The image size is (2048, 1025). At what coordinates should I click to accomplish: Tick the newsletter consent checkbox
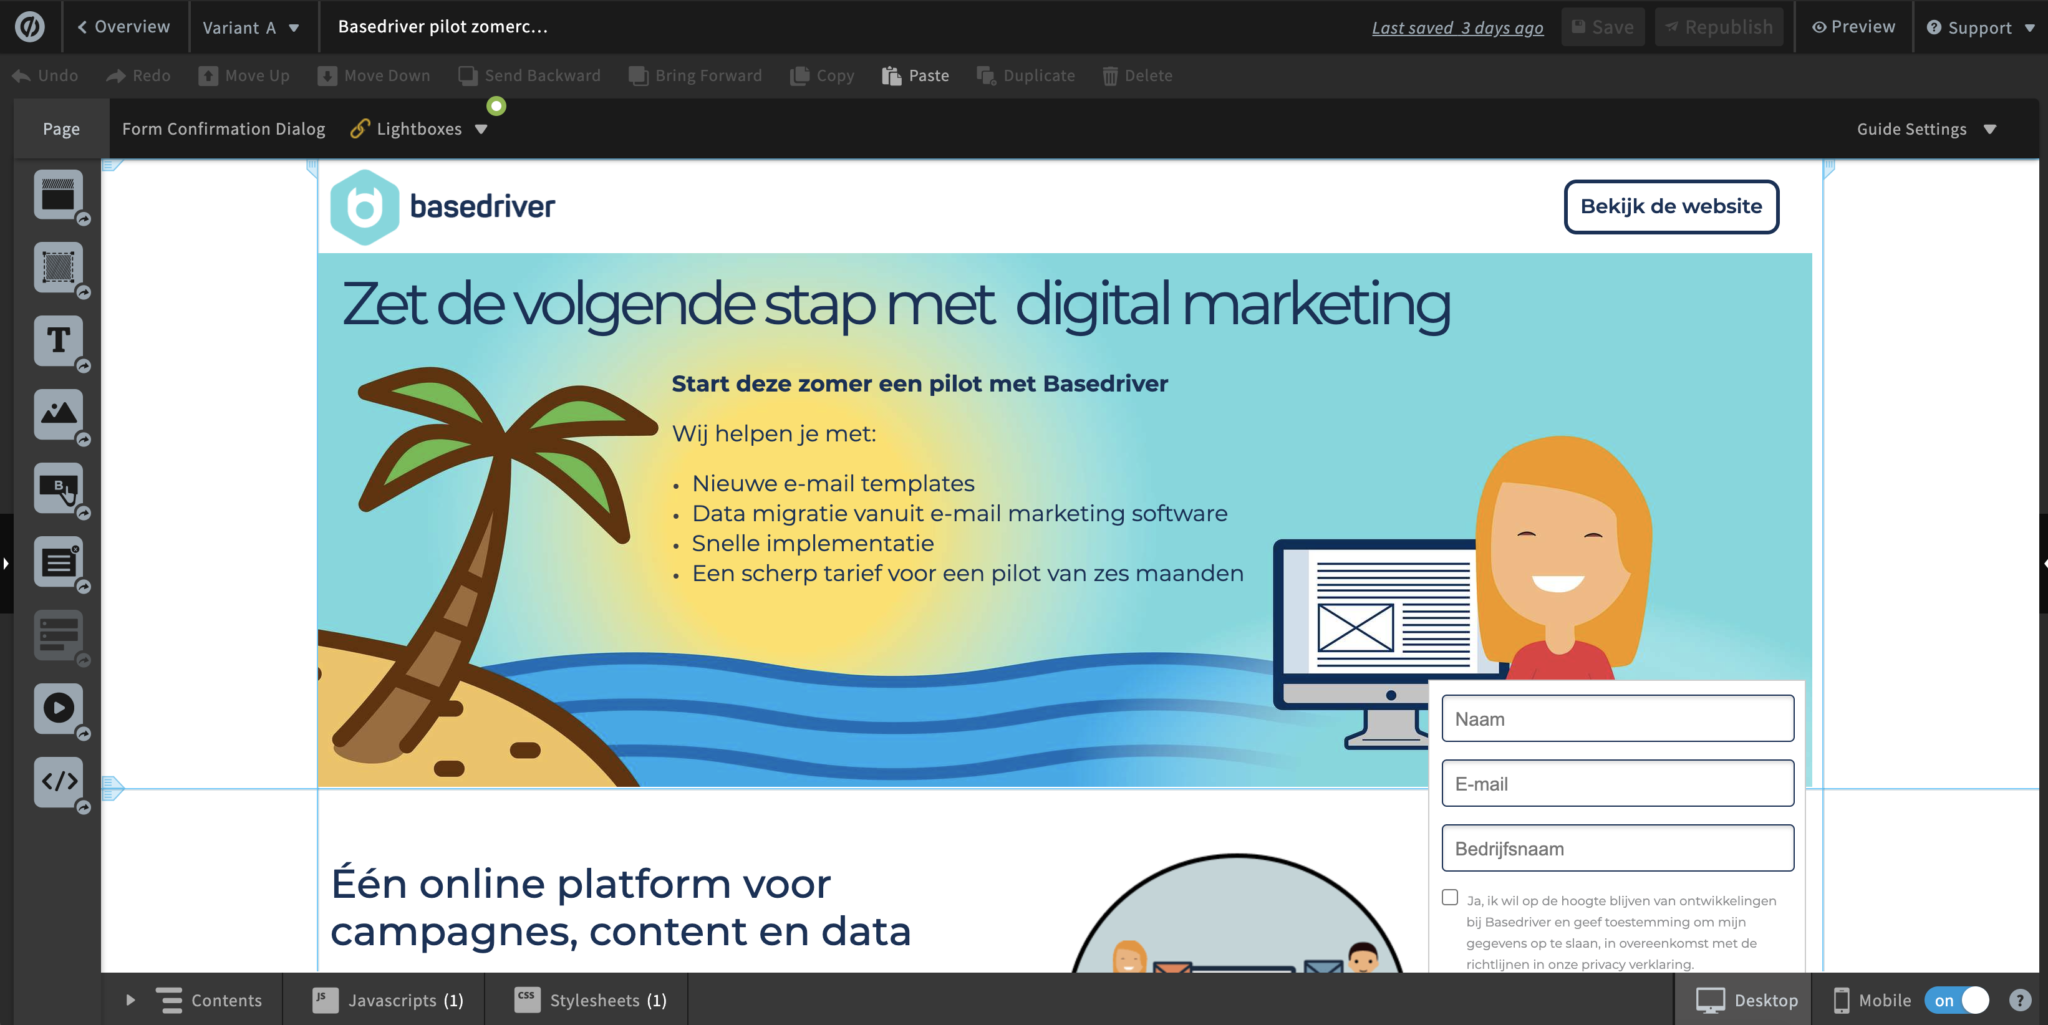click(x=1450, y=897)
